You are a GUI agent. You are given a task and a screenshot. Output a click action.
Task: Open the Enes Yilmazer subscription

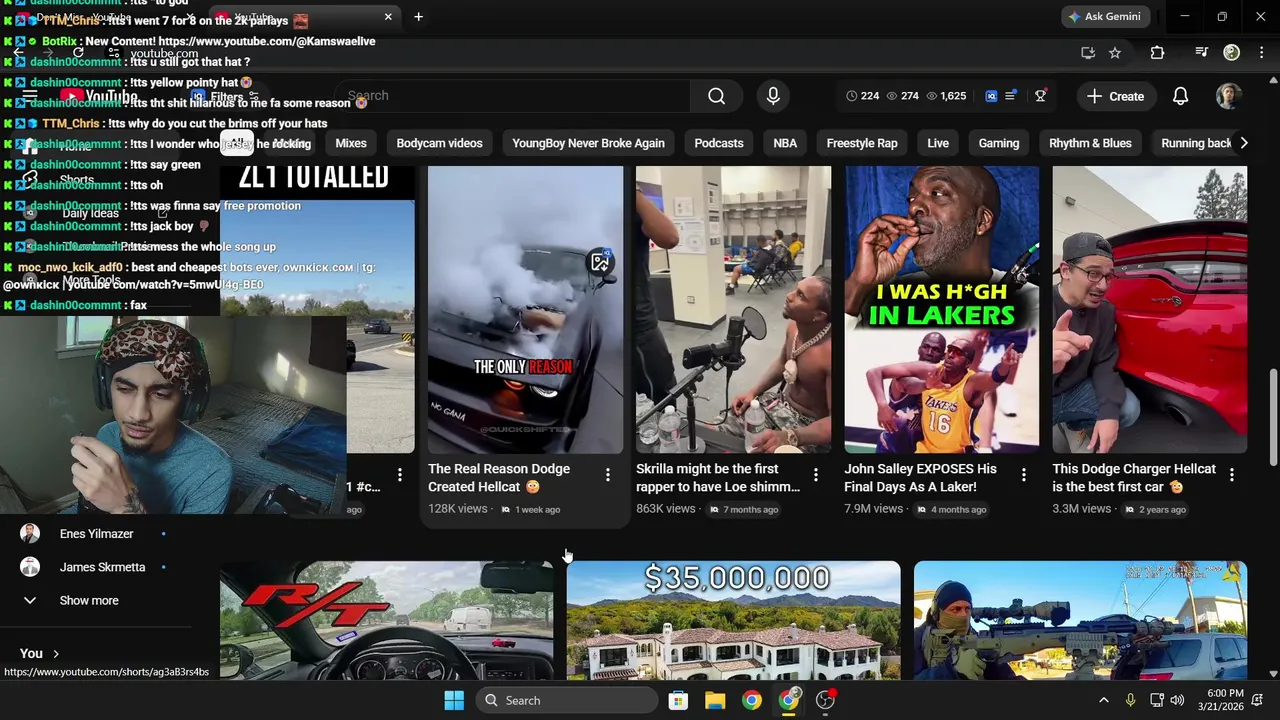[95, 534]
